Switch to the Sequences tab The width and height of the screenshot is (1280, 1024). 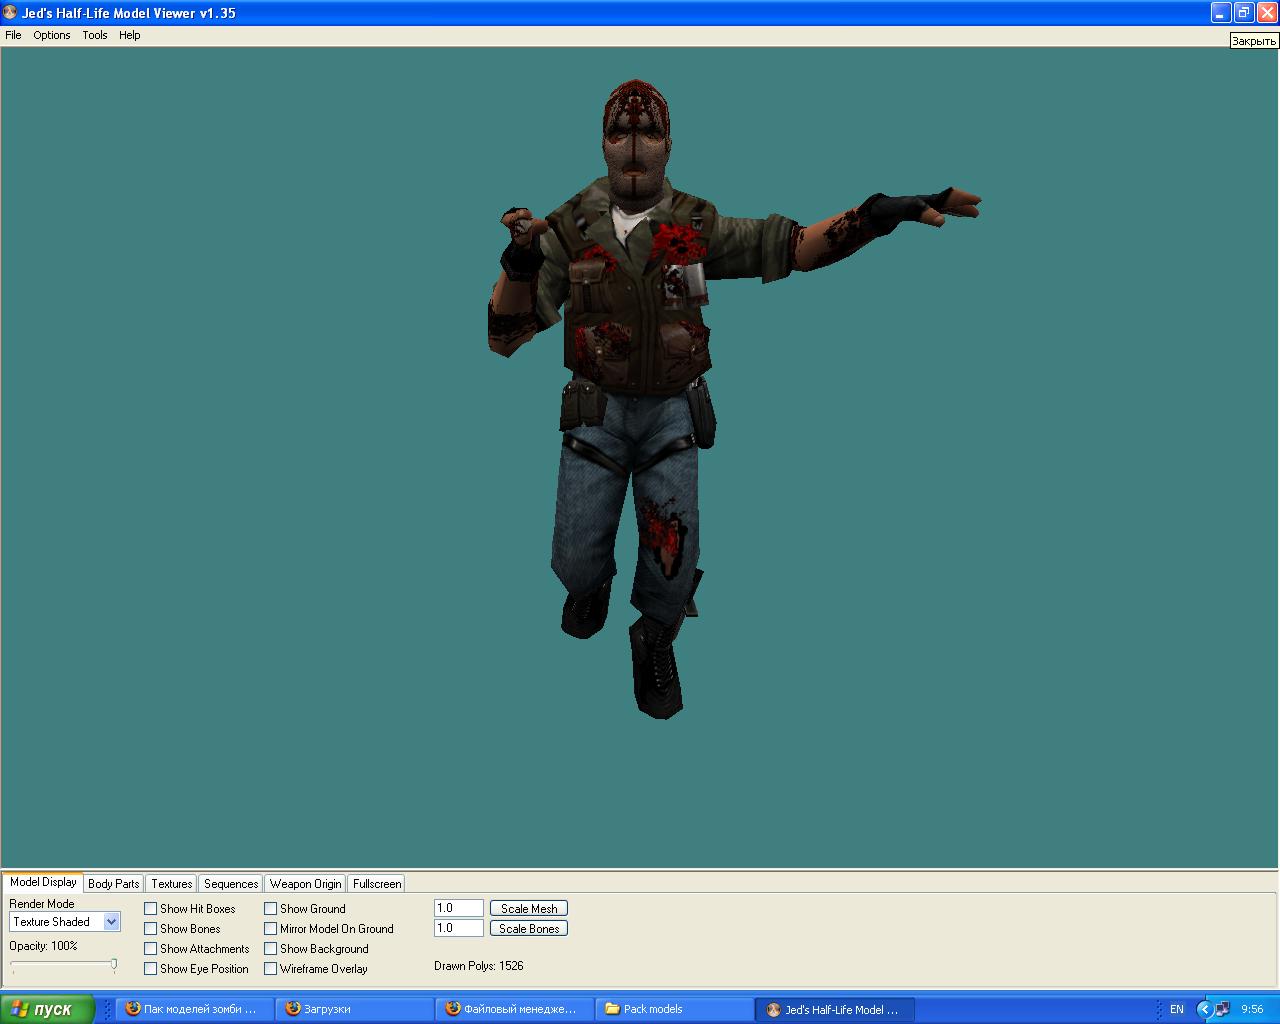click(231, 884)
